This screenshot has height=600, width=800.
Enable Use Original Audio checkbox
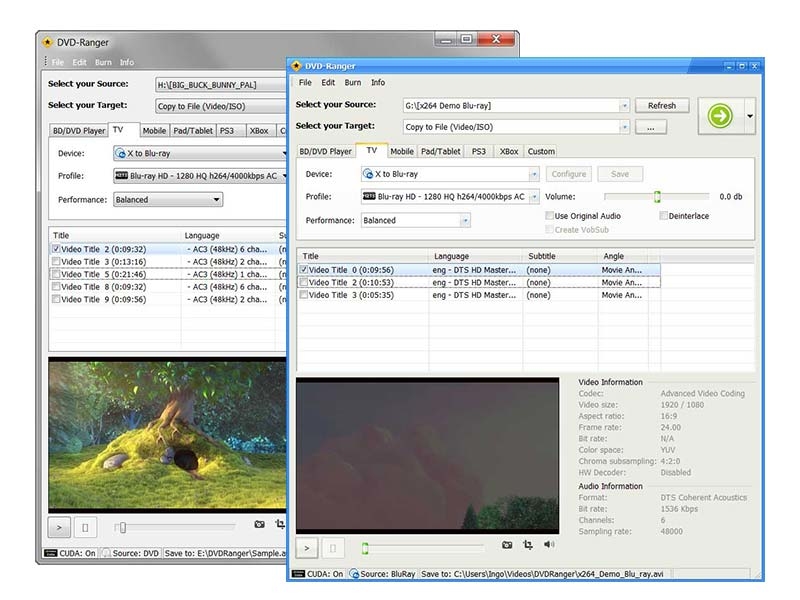549,216
